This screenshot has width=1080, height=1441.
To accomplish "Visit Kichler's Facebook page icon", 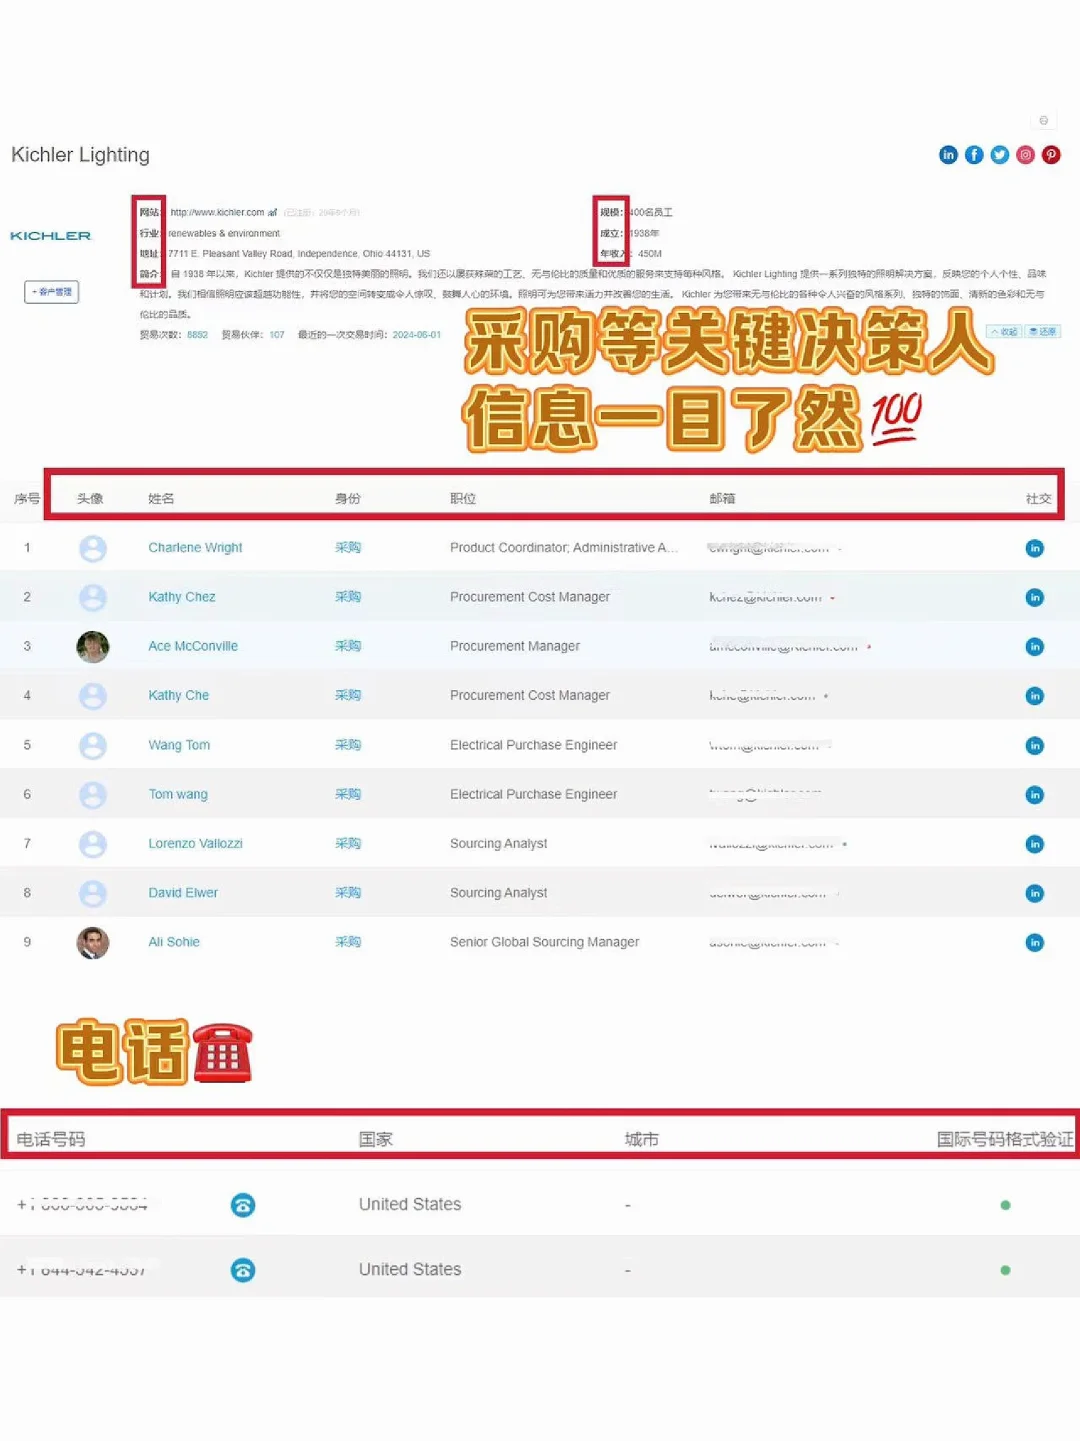I will [974, 155].
